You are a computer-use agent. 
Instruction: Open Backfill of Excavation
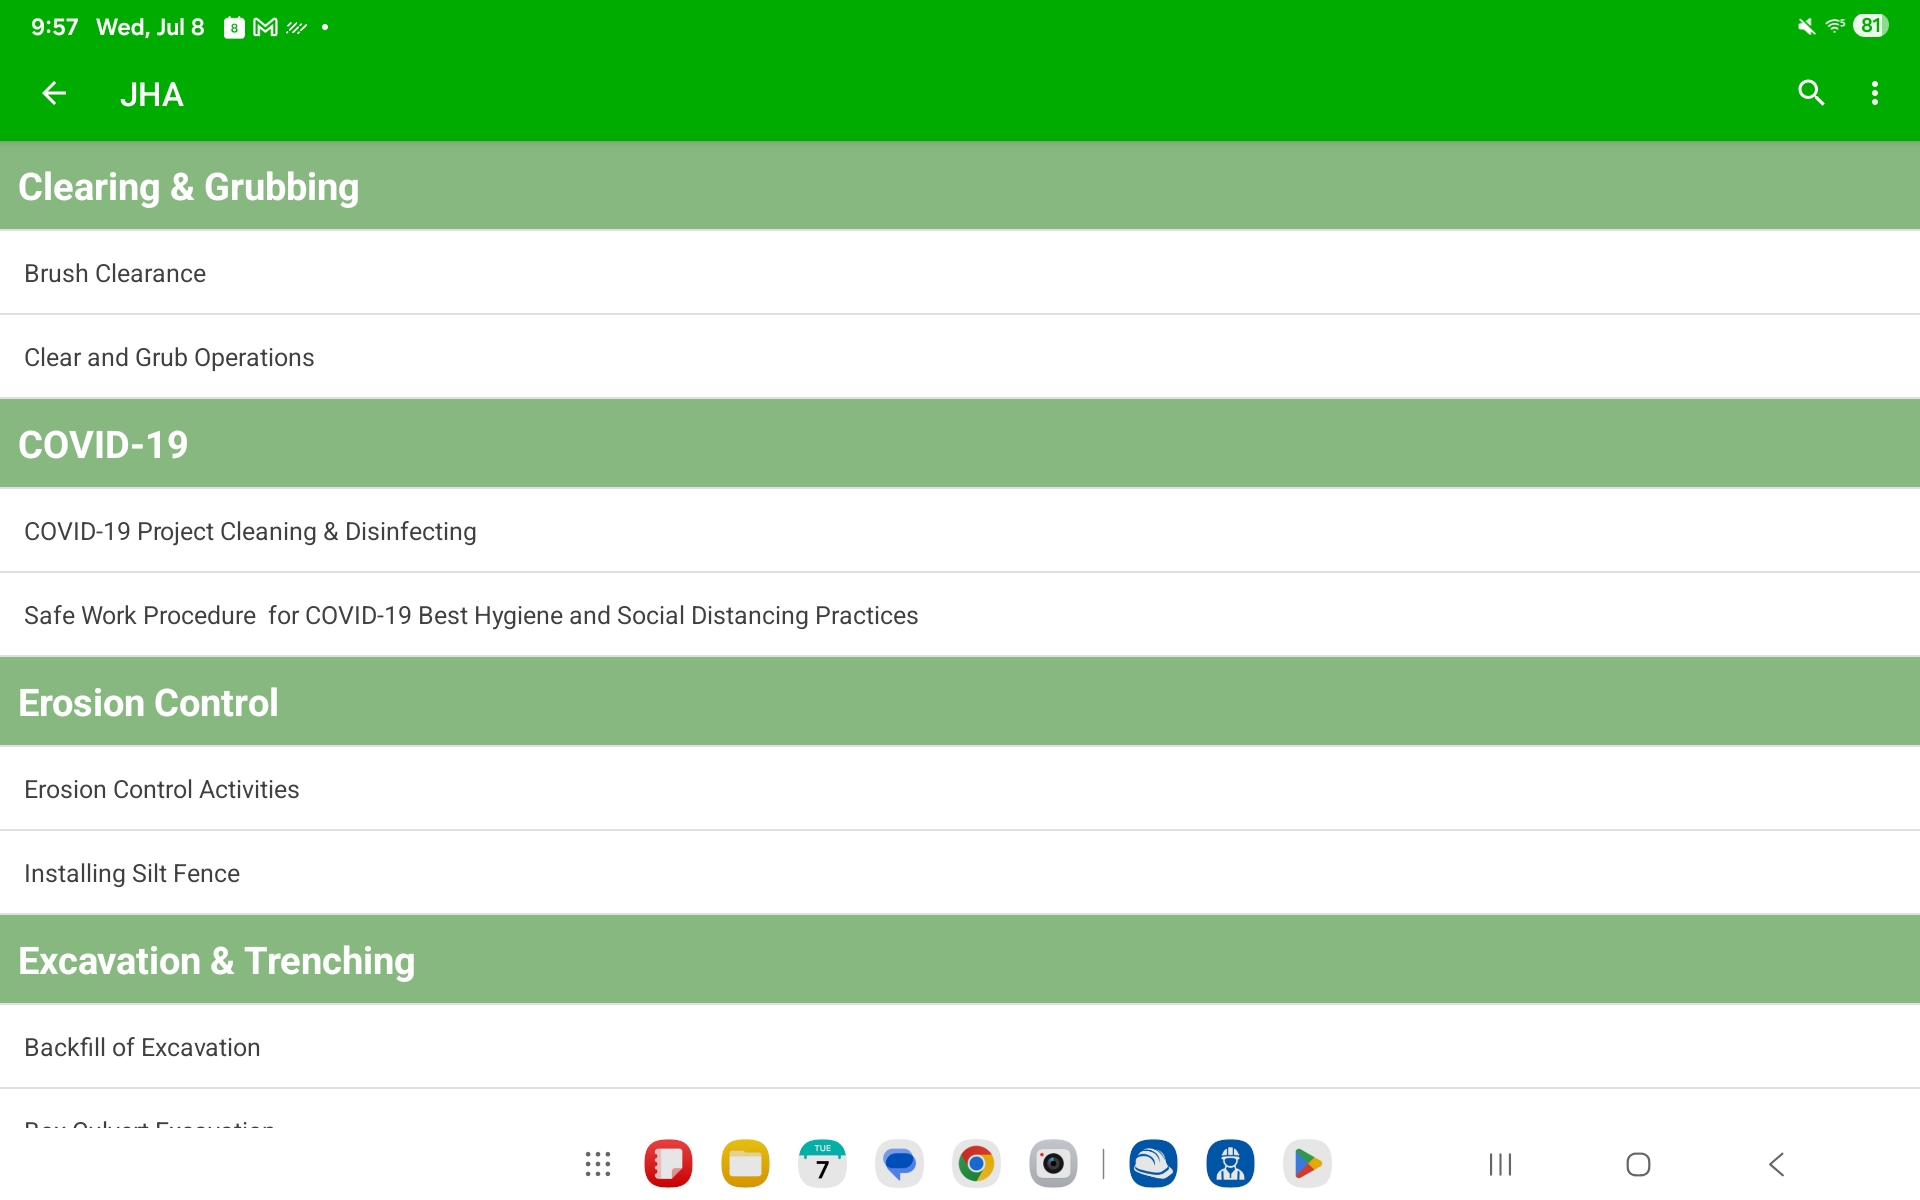tap(960, 1047)
